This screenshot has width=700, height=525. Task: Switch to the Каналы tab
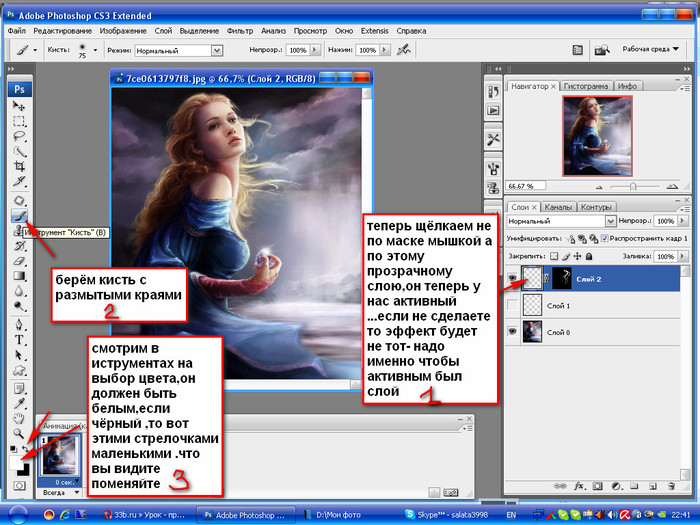tap(558, 207)
